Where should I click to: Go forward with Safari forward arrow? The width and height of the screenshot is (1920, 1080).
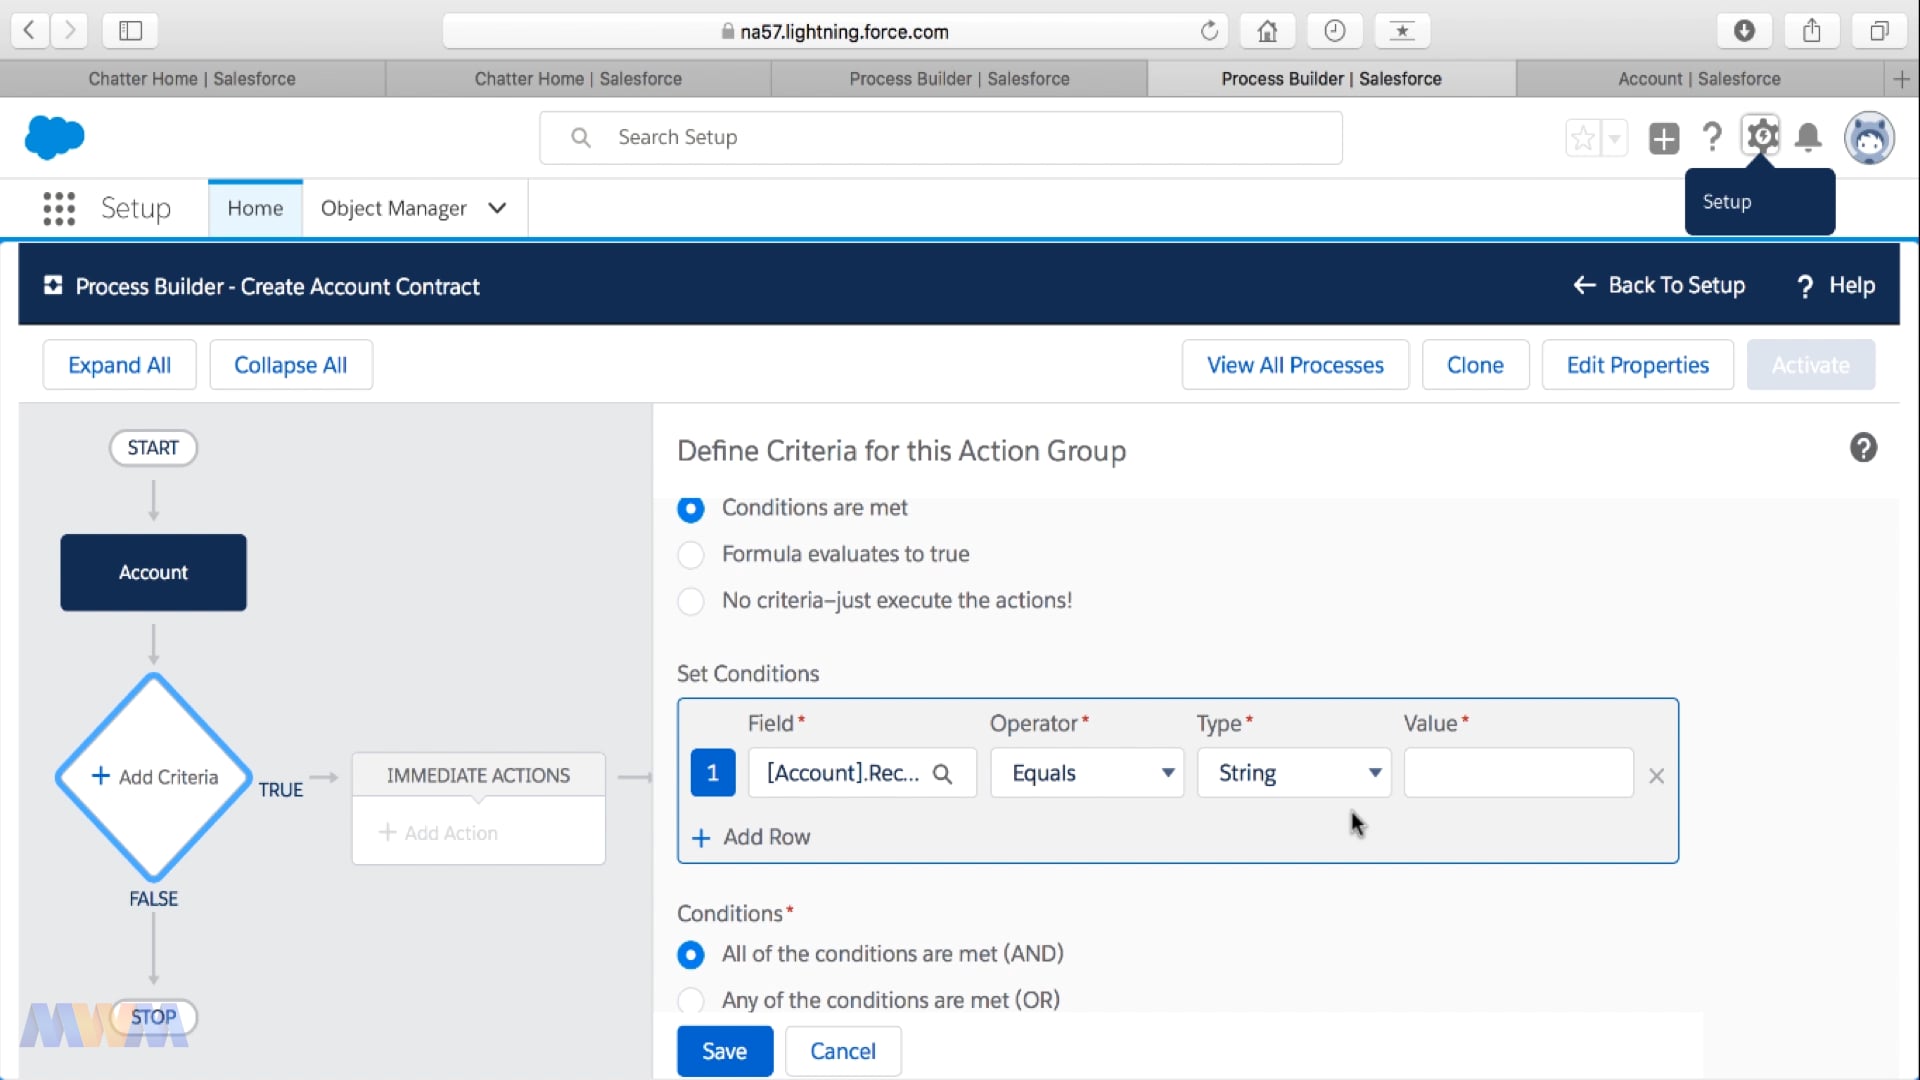(x=69, y=31)
